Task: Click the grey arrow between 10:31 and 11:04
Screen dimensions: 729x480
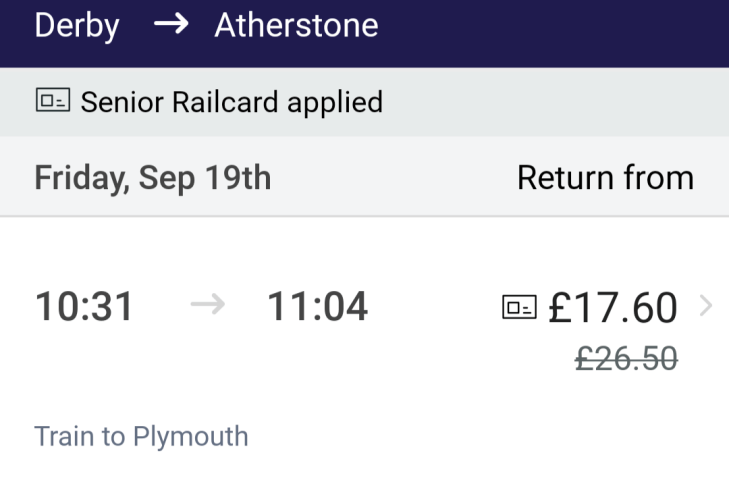Action: pyautogui.click(x=208, y=306)
